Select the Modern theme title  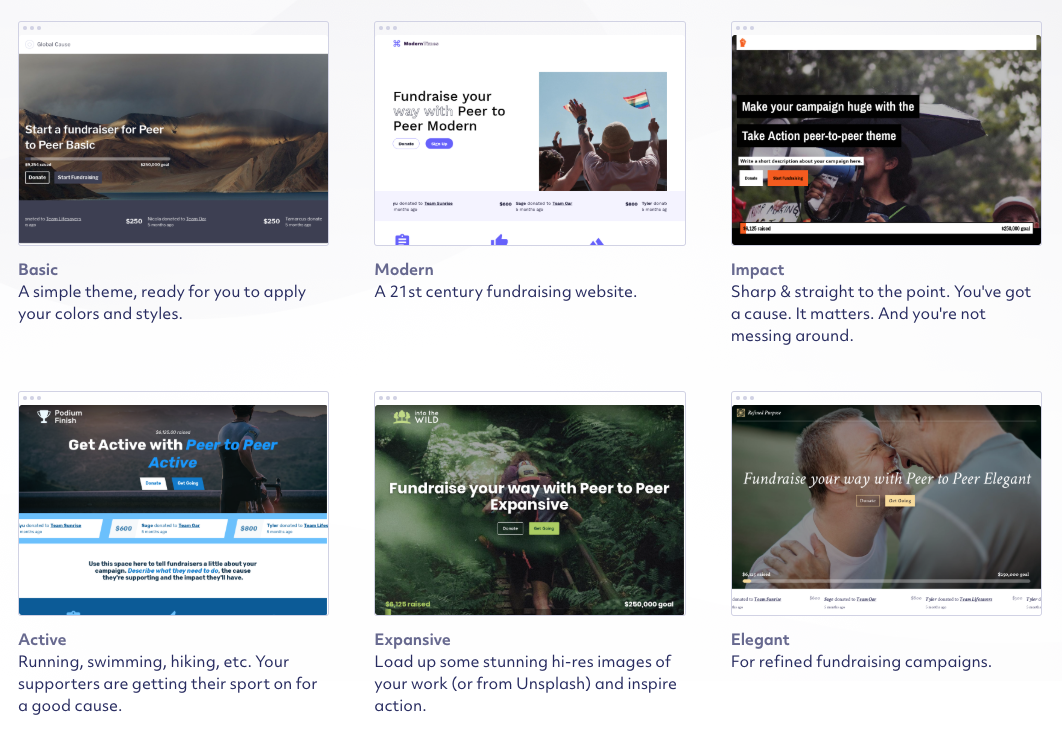tap(404, 270)
